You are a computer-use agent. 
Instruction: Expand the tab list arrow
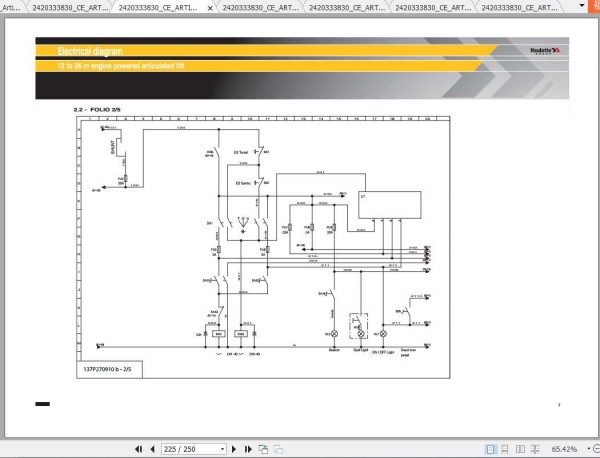(582, 6)
